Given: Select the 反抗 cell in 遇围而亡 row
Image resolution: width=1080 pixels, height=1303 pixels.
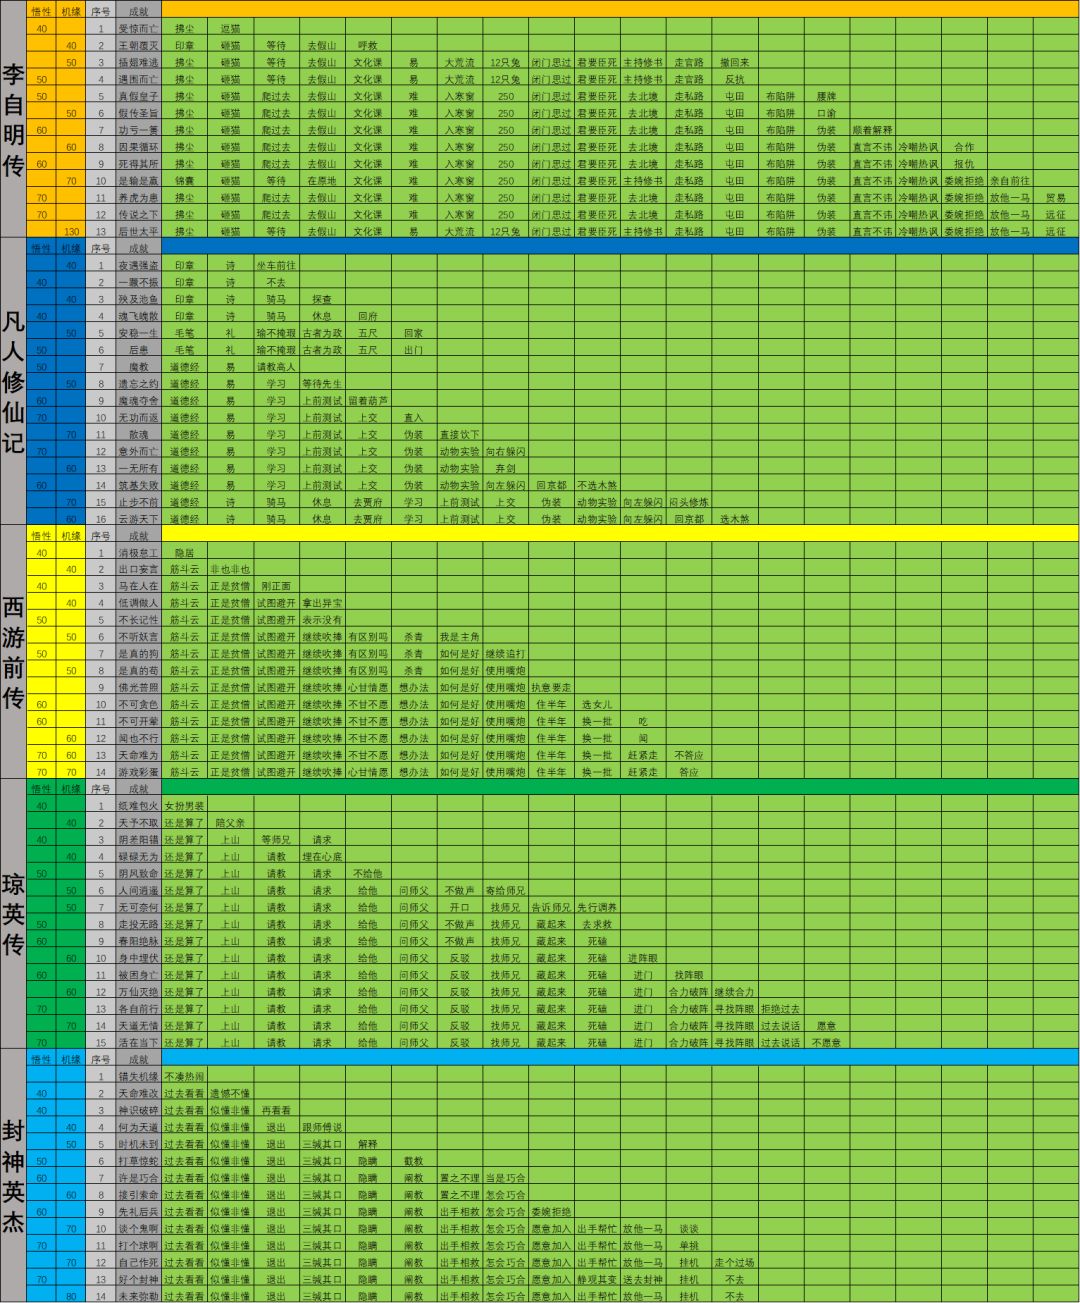Looking at the screenshot, I should coord(735,80).
